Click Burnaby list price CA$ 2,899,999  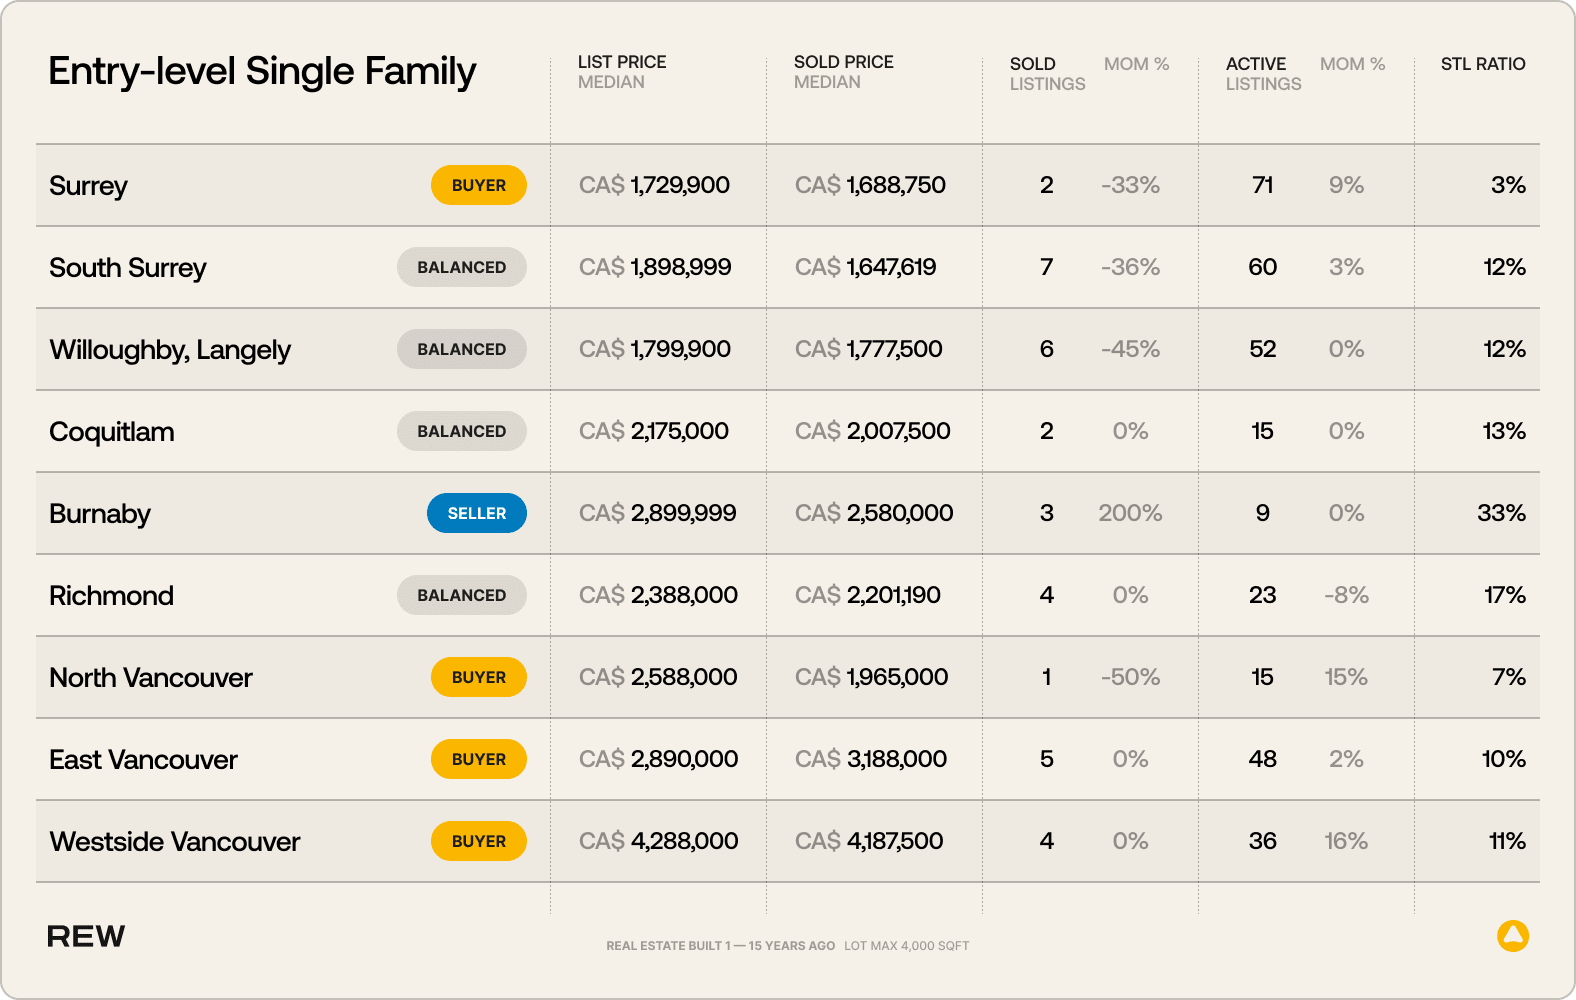click(658, 513)
